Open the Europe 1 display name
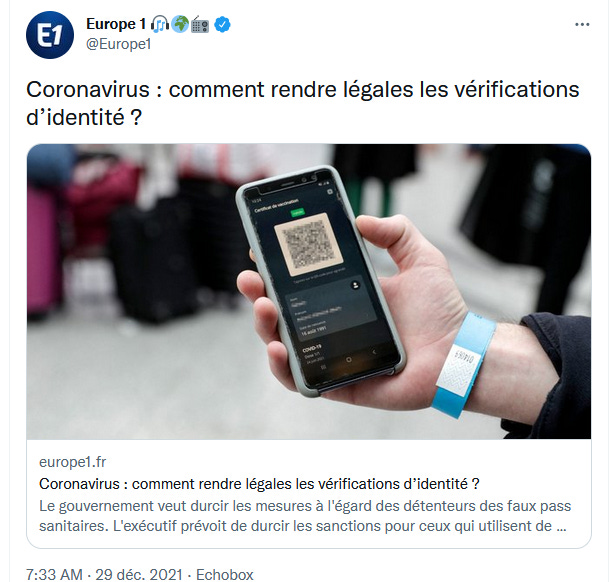 pos(116,24)
